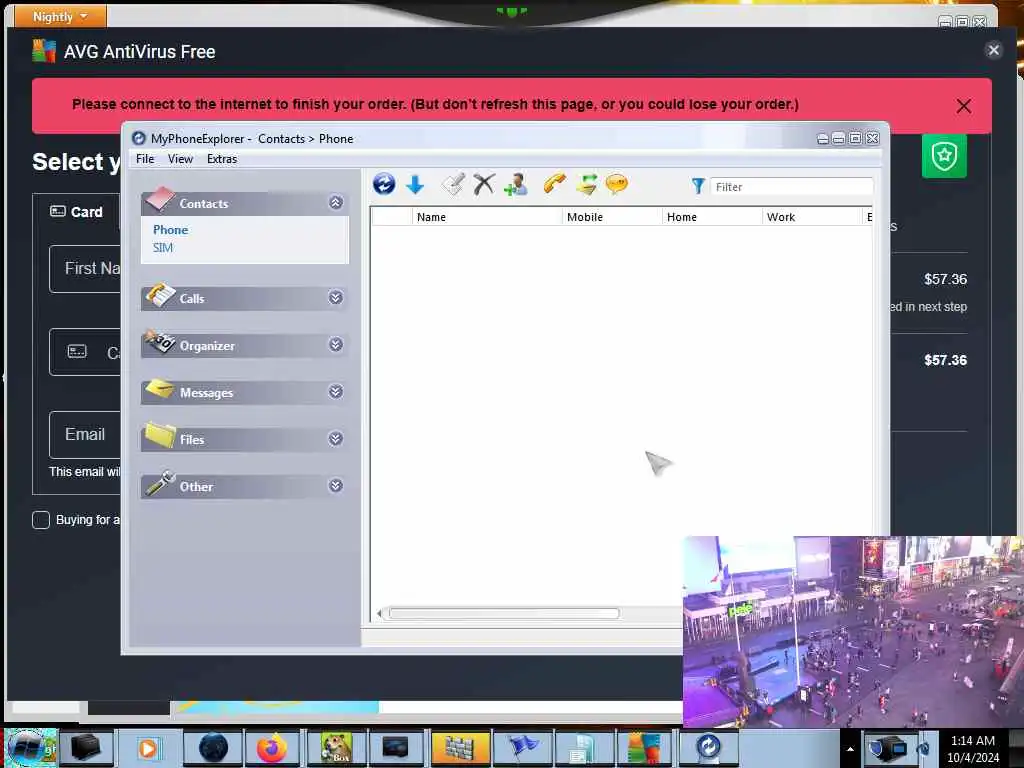Image resolution: width=1024 pixels, height=768 pixels.
Task: Click the green sync arrows toolbar icon
Action: coord(586,185)
